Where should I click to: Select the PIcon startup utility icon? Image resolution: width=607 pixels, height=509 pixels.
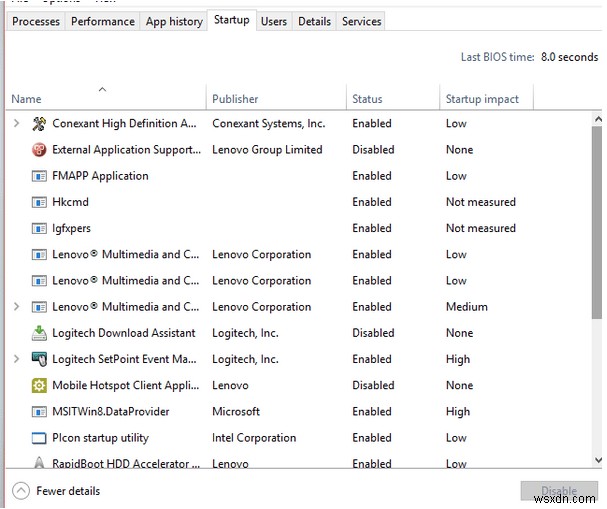click(40, 438)
